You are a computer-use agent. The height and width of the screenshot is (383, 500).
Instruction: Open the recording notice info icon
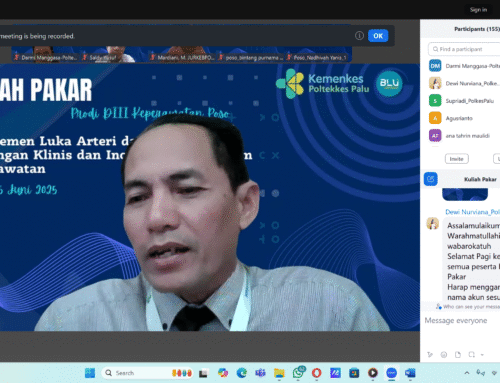pos(359,36)
